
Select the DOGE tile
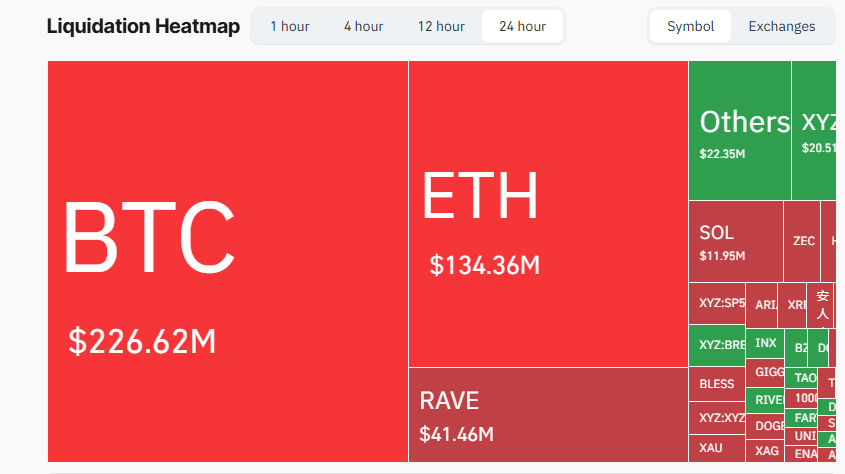pyautogui.click(x=767, y=425)
